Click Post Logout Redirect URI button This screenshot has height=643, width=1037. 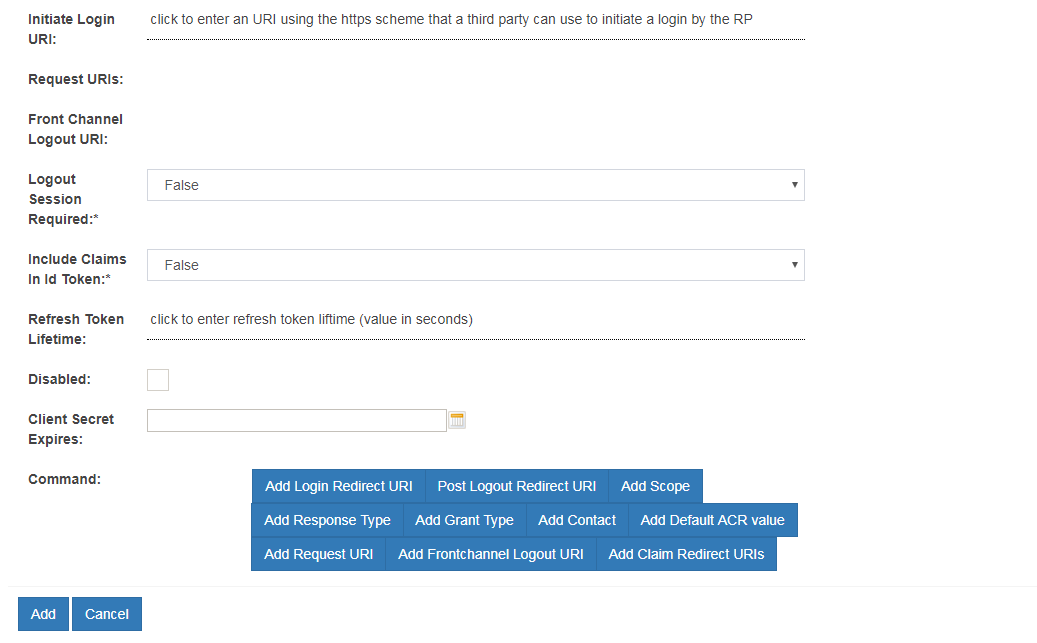tap(516, 487)
